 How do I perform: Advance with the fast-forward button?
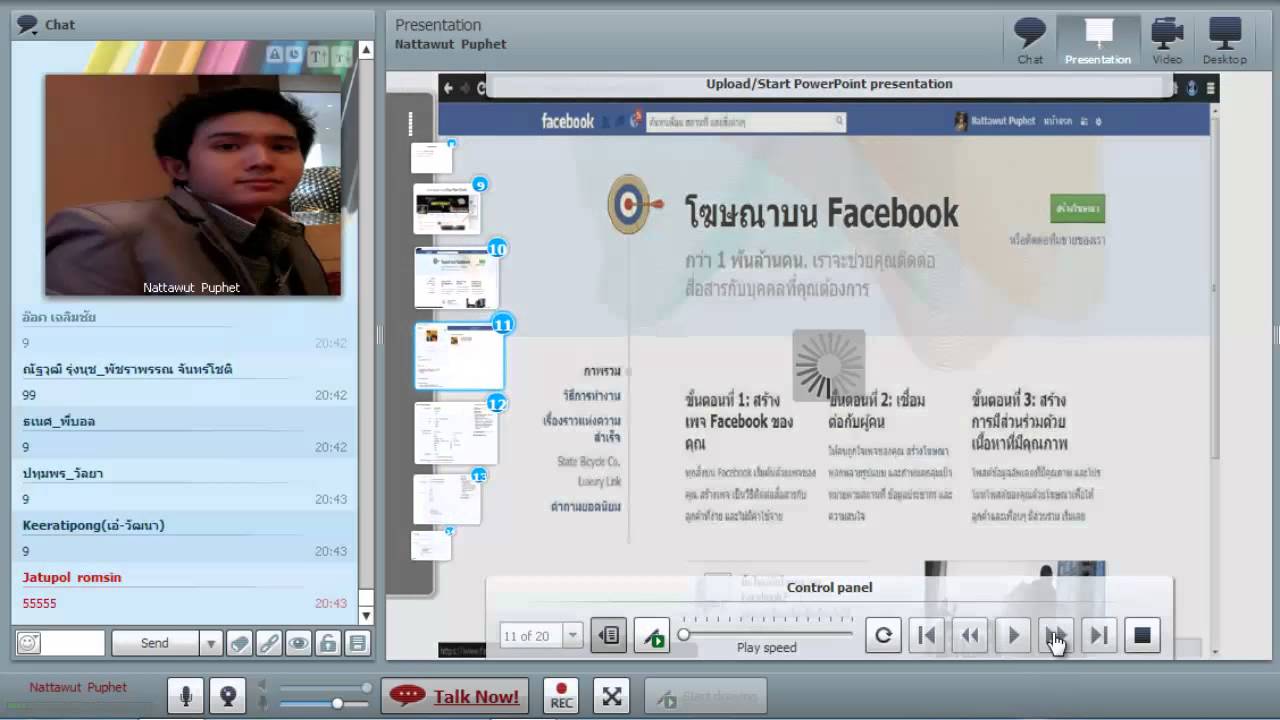point(1056,635)
